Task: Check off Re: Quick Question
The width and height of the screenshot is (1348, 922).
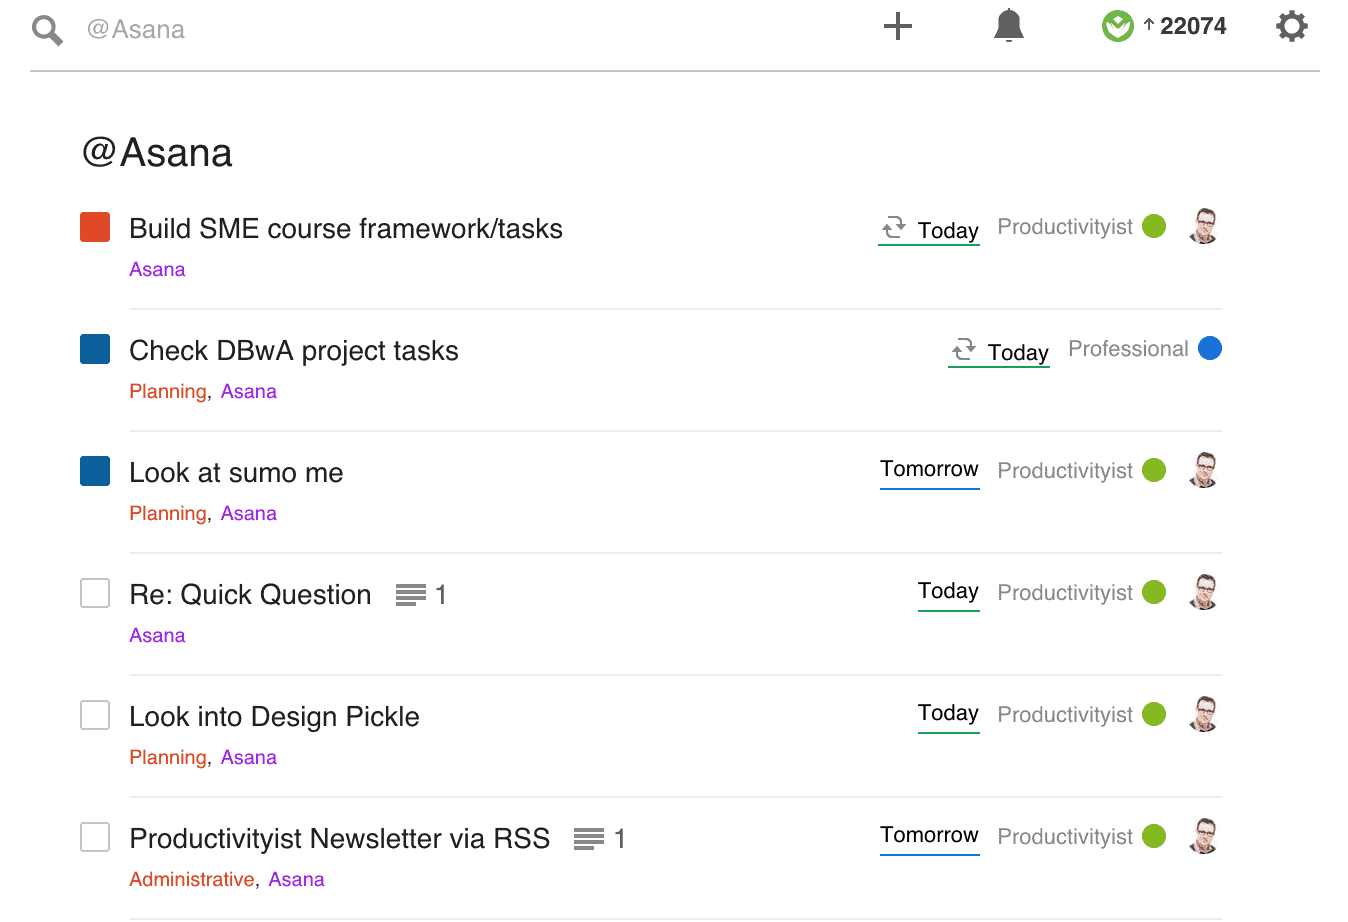Action: 95,593
